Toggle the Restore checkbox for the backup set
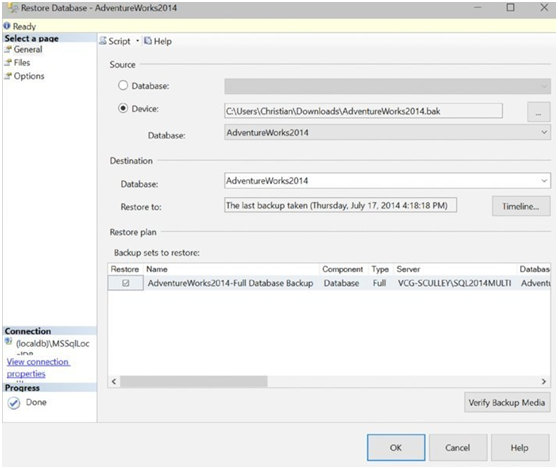This screenshot has height=469, width=558. [126, 283]
